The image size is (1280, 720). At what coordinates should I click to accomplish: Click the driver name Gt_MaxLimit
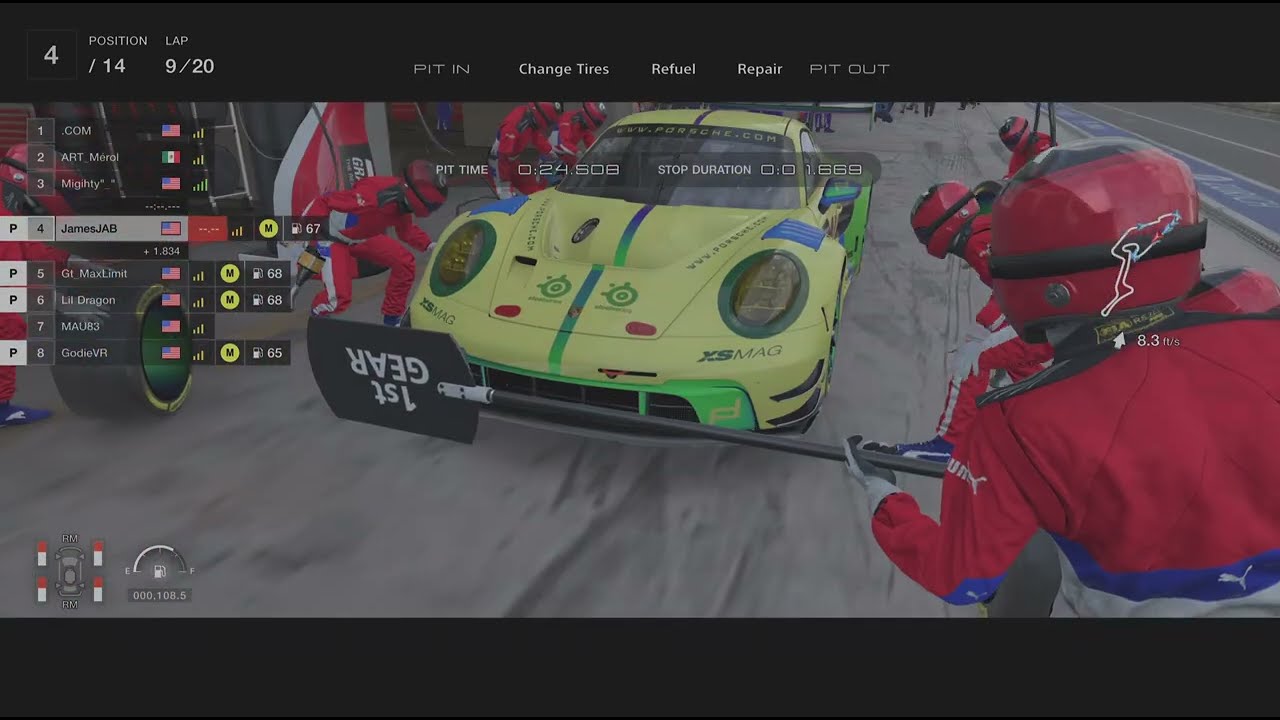(94, 273)
